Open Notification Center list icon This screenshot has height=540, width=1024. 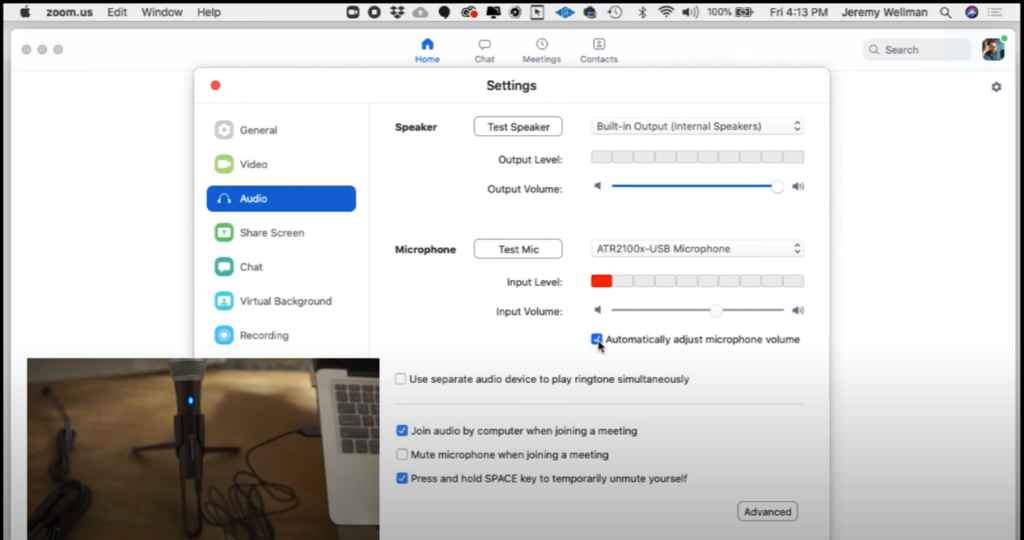tap(995, 12)
